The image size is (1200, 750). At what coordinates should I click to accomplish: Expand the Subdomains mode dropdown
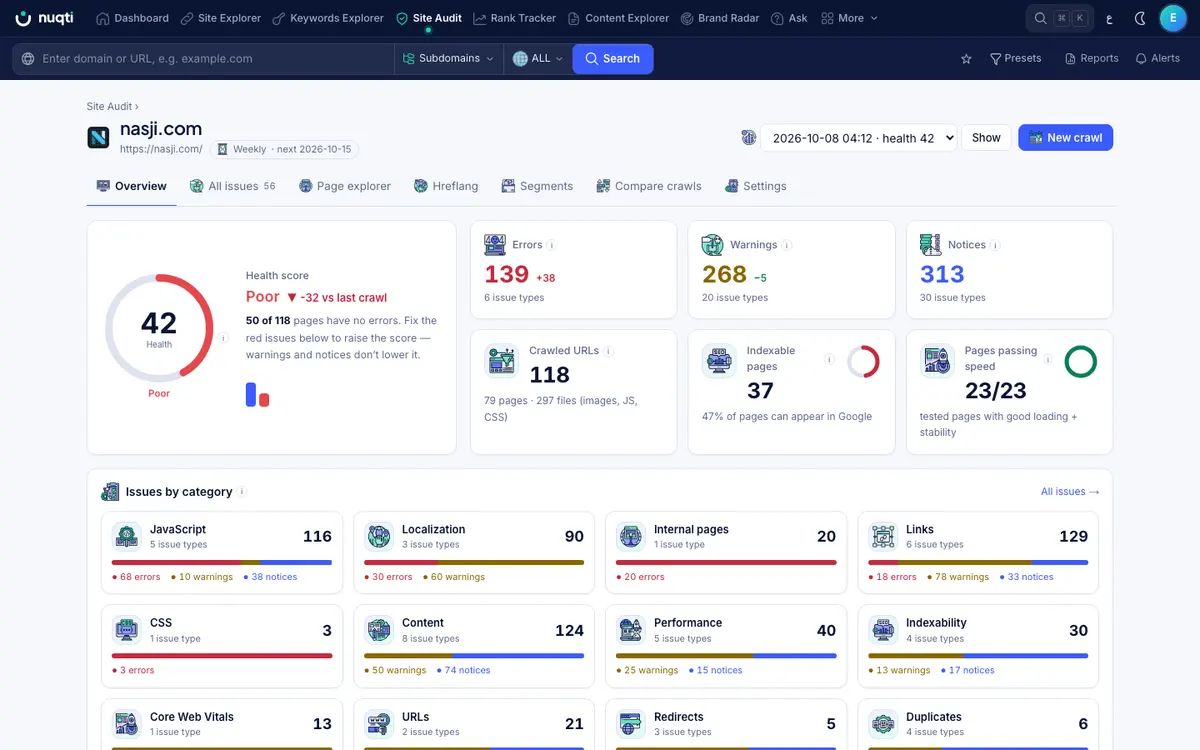coord(448,59)
